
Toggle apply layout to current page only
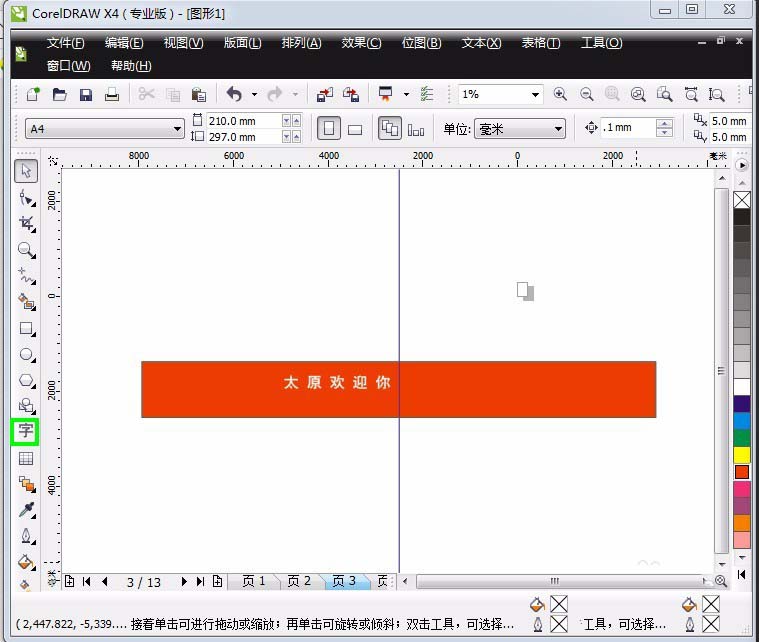[x=416, y=130]
